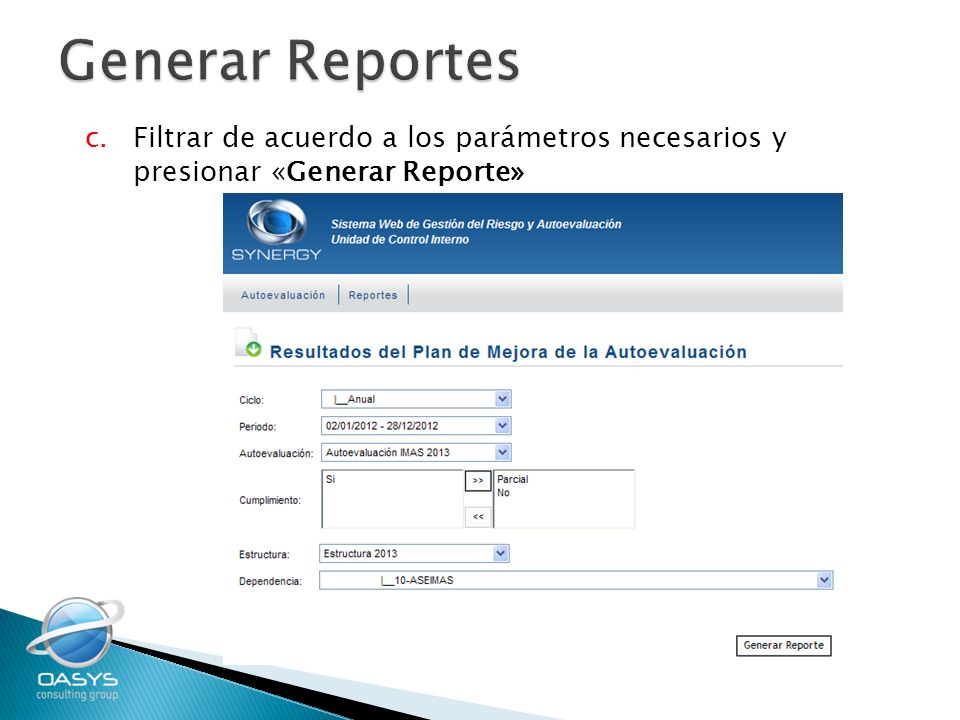Move selection right with the >> button

click(478, 481)
